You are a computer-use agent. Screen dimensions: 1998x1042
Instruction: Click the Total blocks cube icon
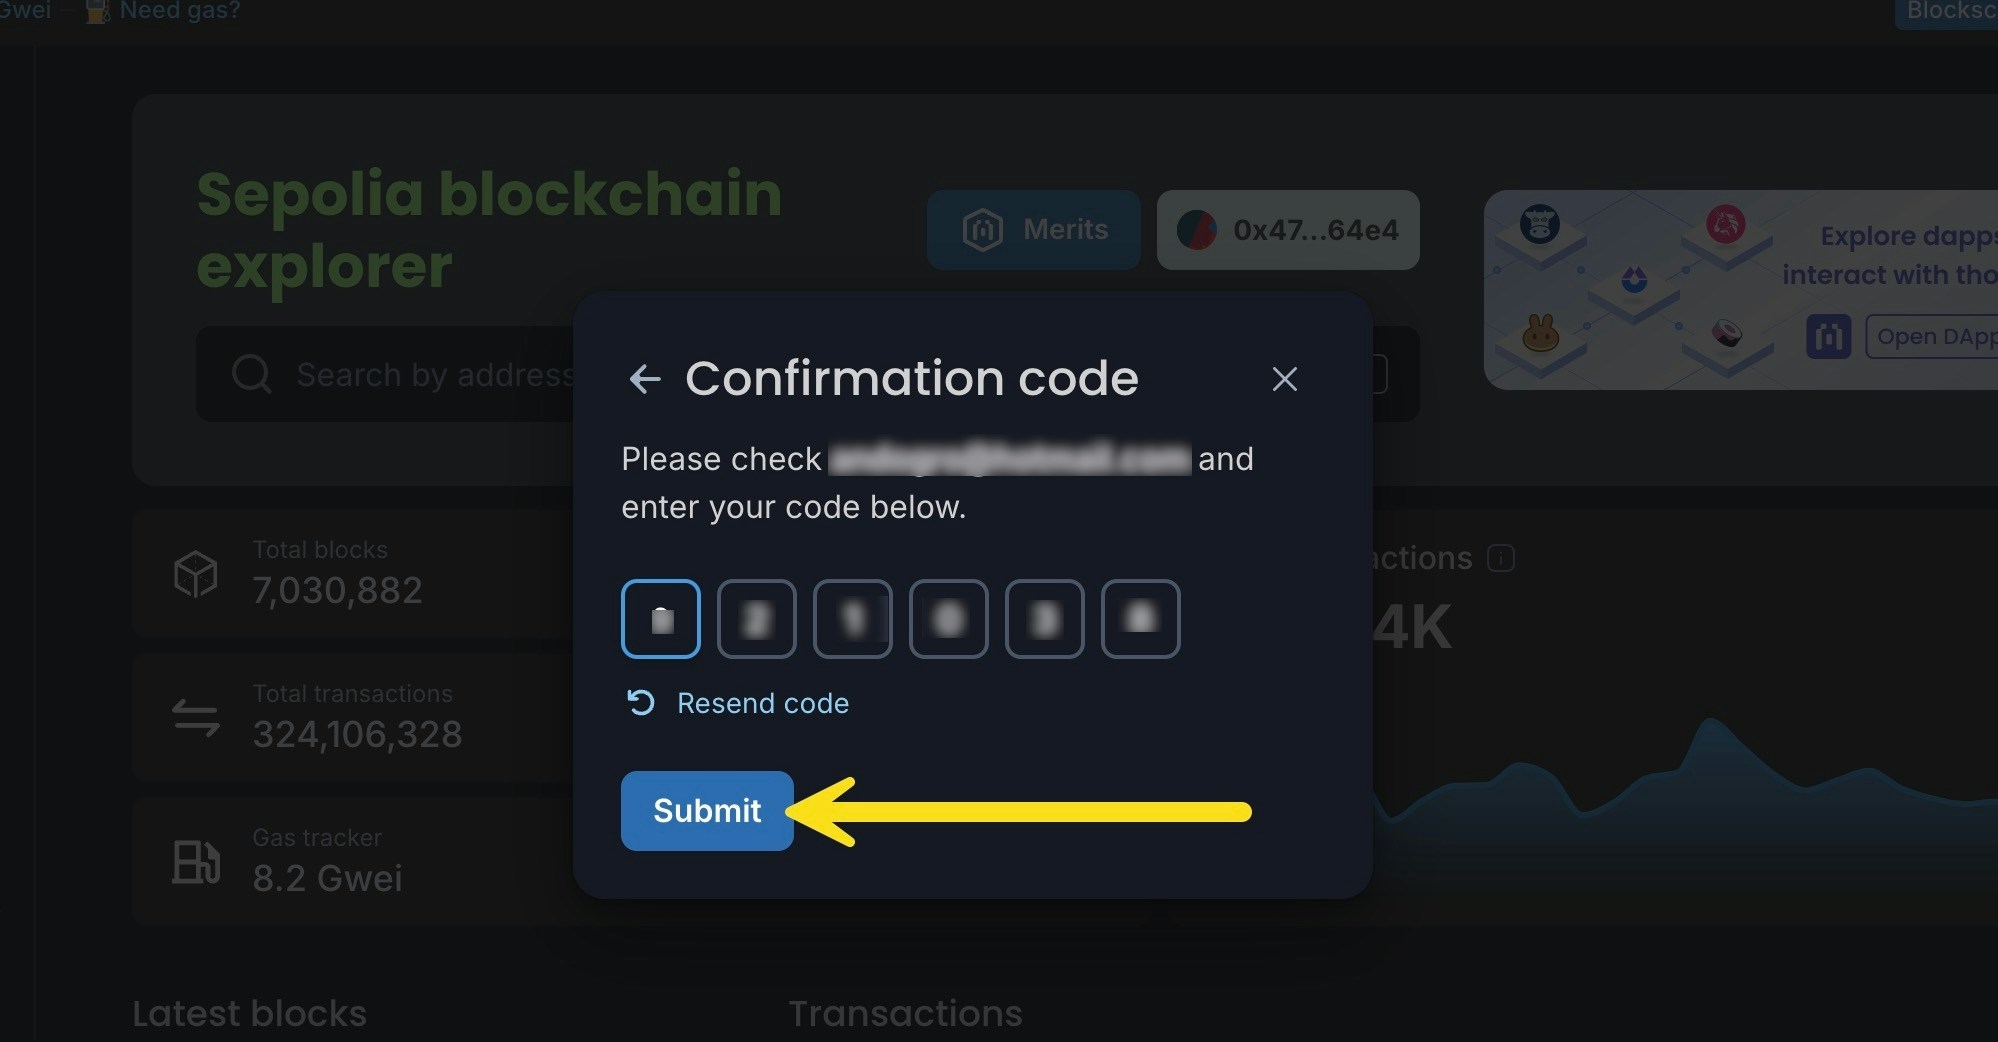pyautogui.click(x=195, y=574)
